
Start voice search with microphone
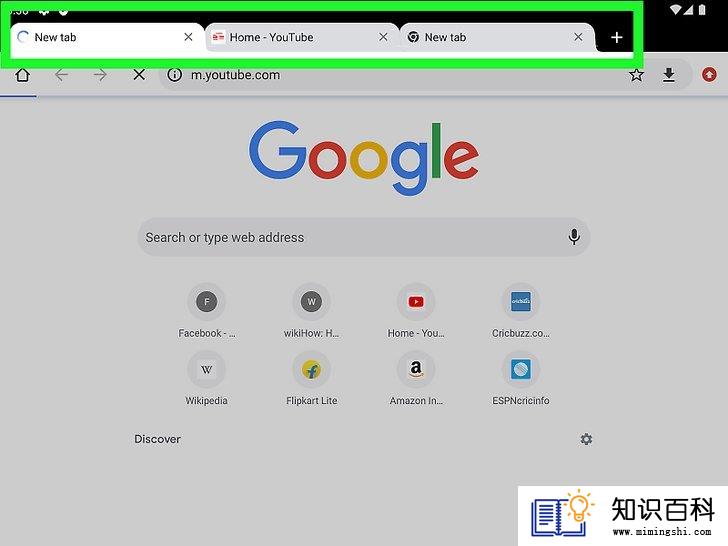click(574, 237)
